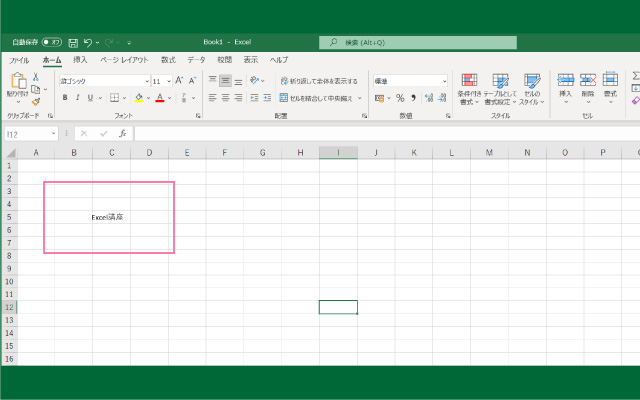Click the search box in title bar
This screenshot has height=400, width=640.
coord(418,42)
